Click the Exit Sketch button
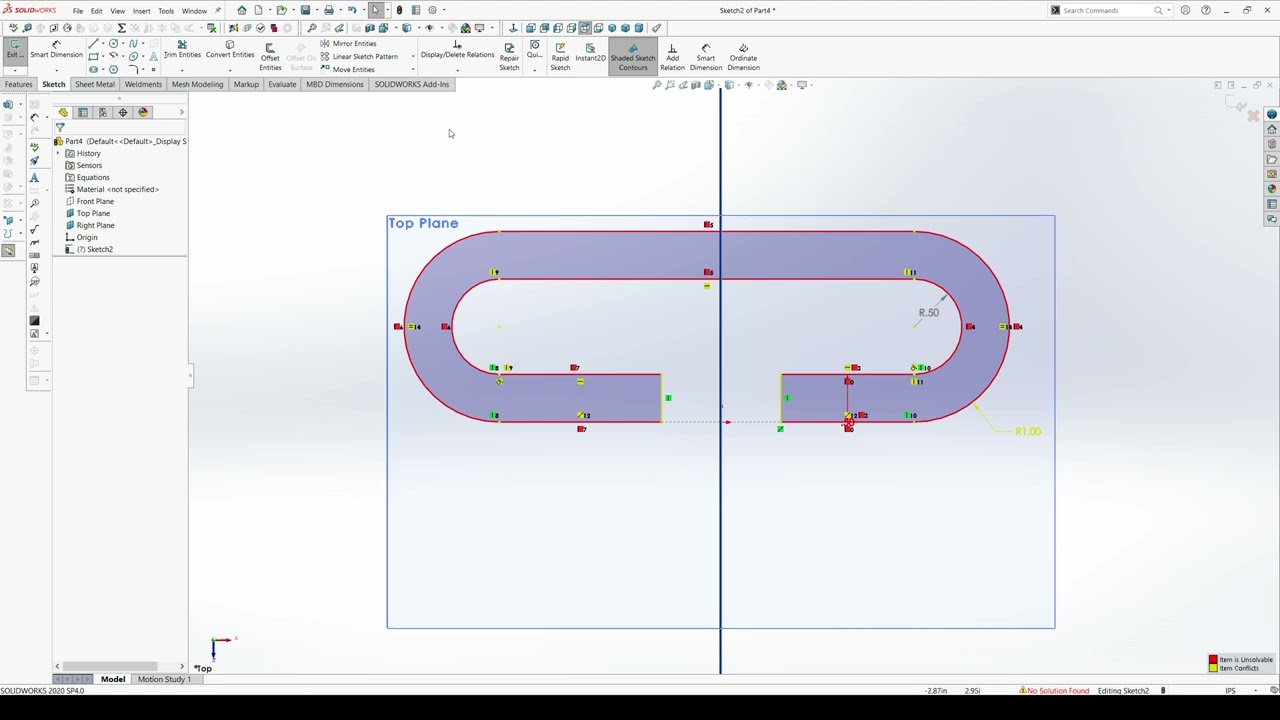The height and width of the screenshot is (720, 1280). click(x=14, y=50)
